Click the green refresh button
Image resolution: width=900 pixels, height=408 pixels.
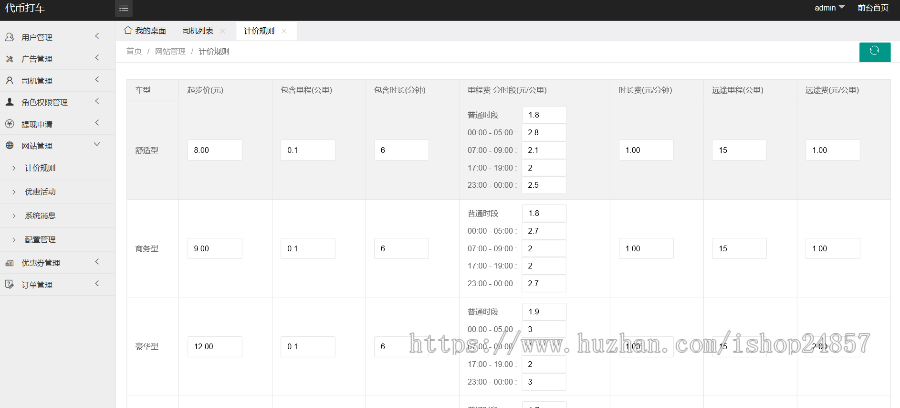[875, 52]
